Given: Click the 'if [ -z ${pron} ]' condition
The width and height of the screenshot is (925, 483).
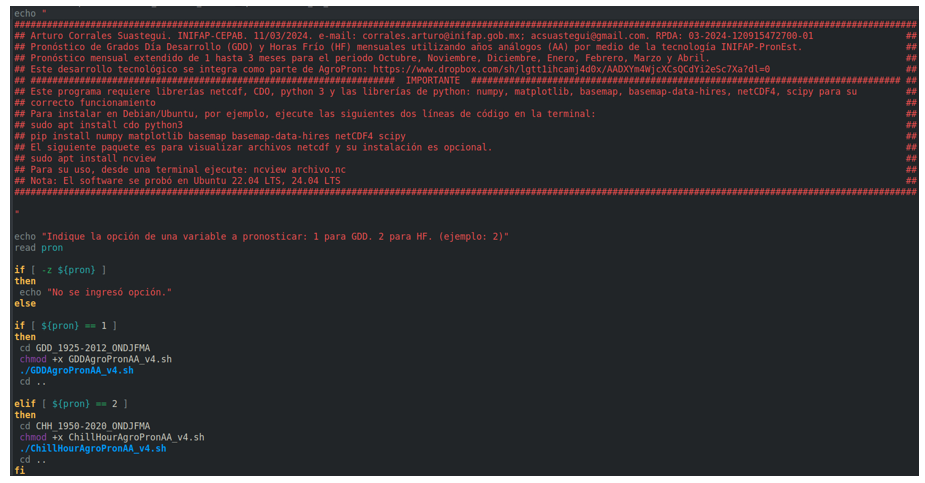Looking at the screenshot, I should (x=60, y=270).
